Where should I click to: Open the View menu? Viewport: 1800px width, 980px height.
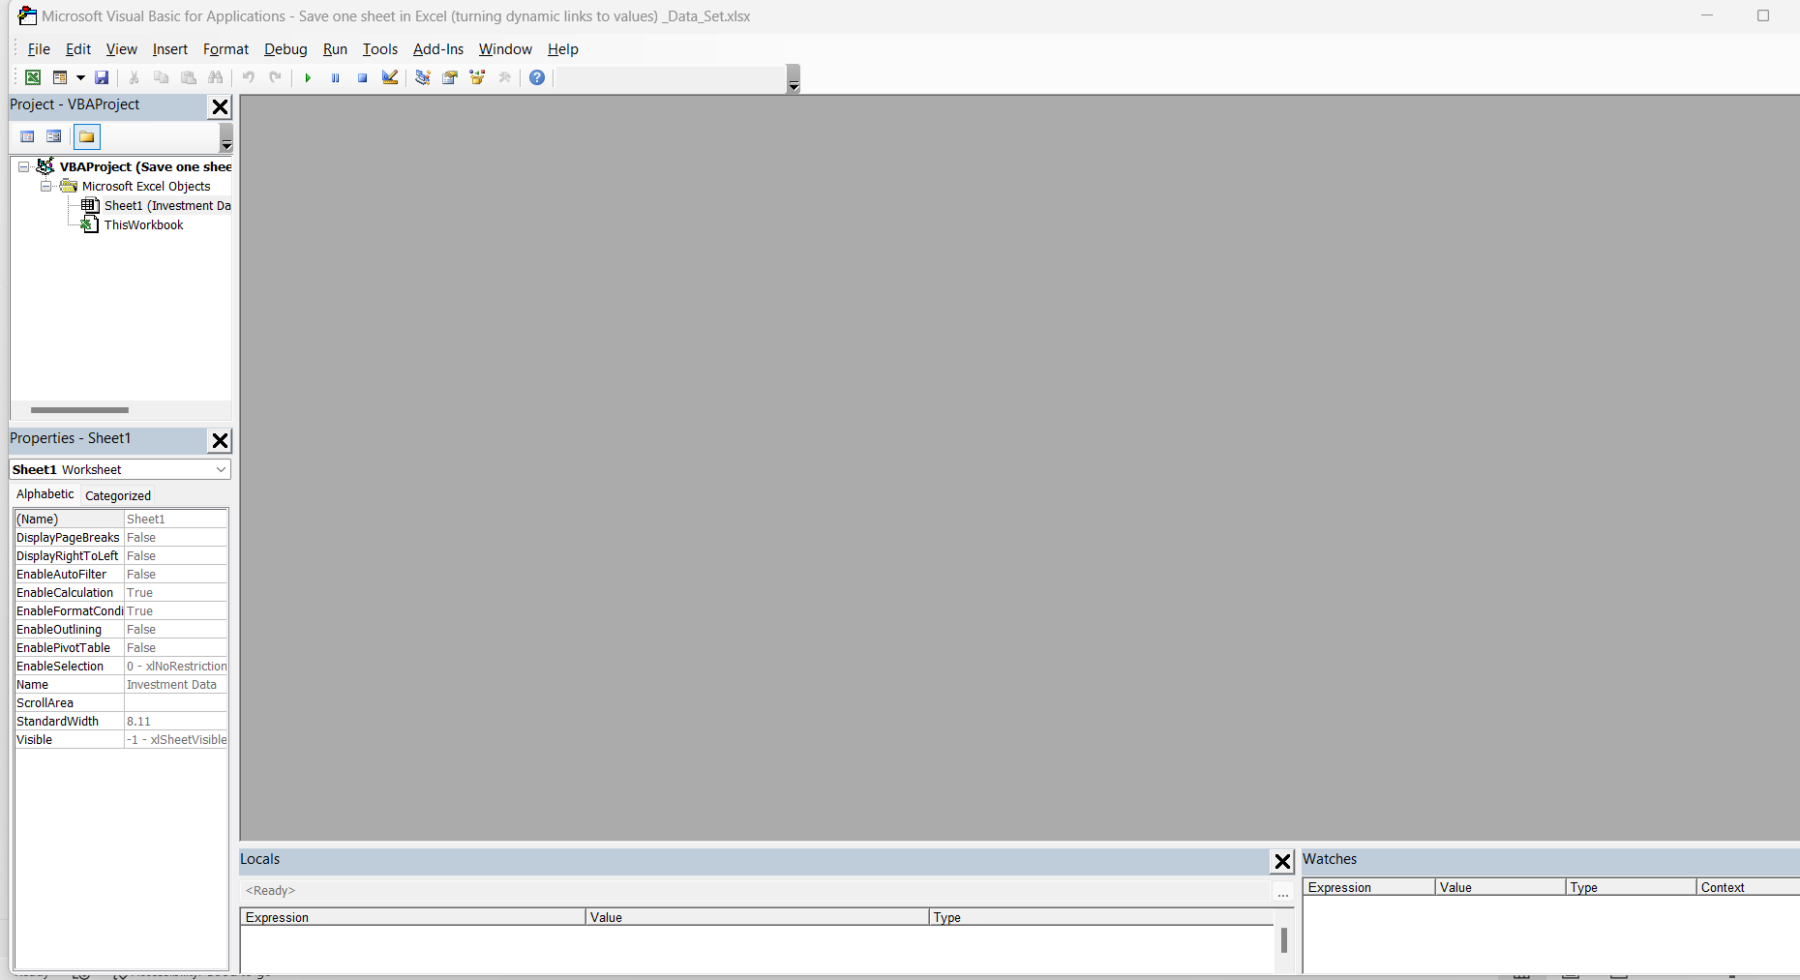tap(121, 49)
